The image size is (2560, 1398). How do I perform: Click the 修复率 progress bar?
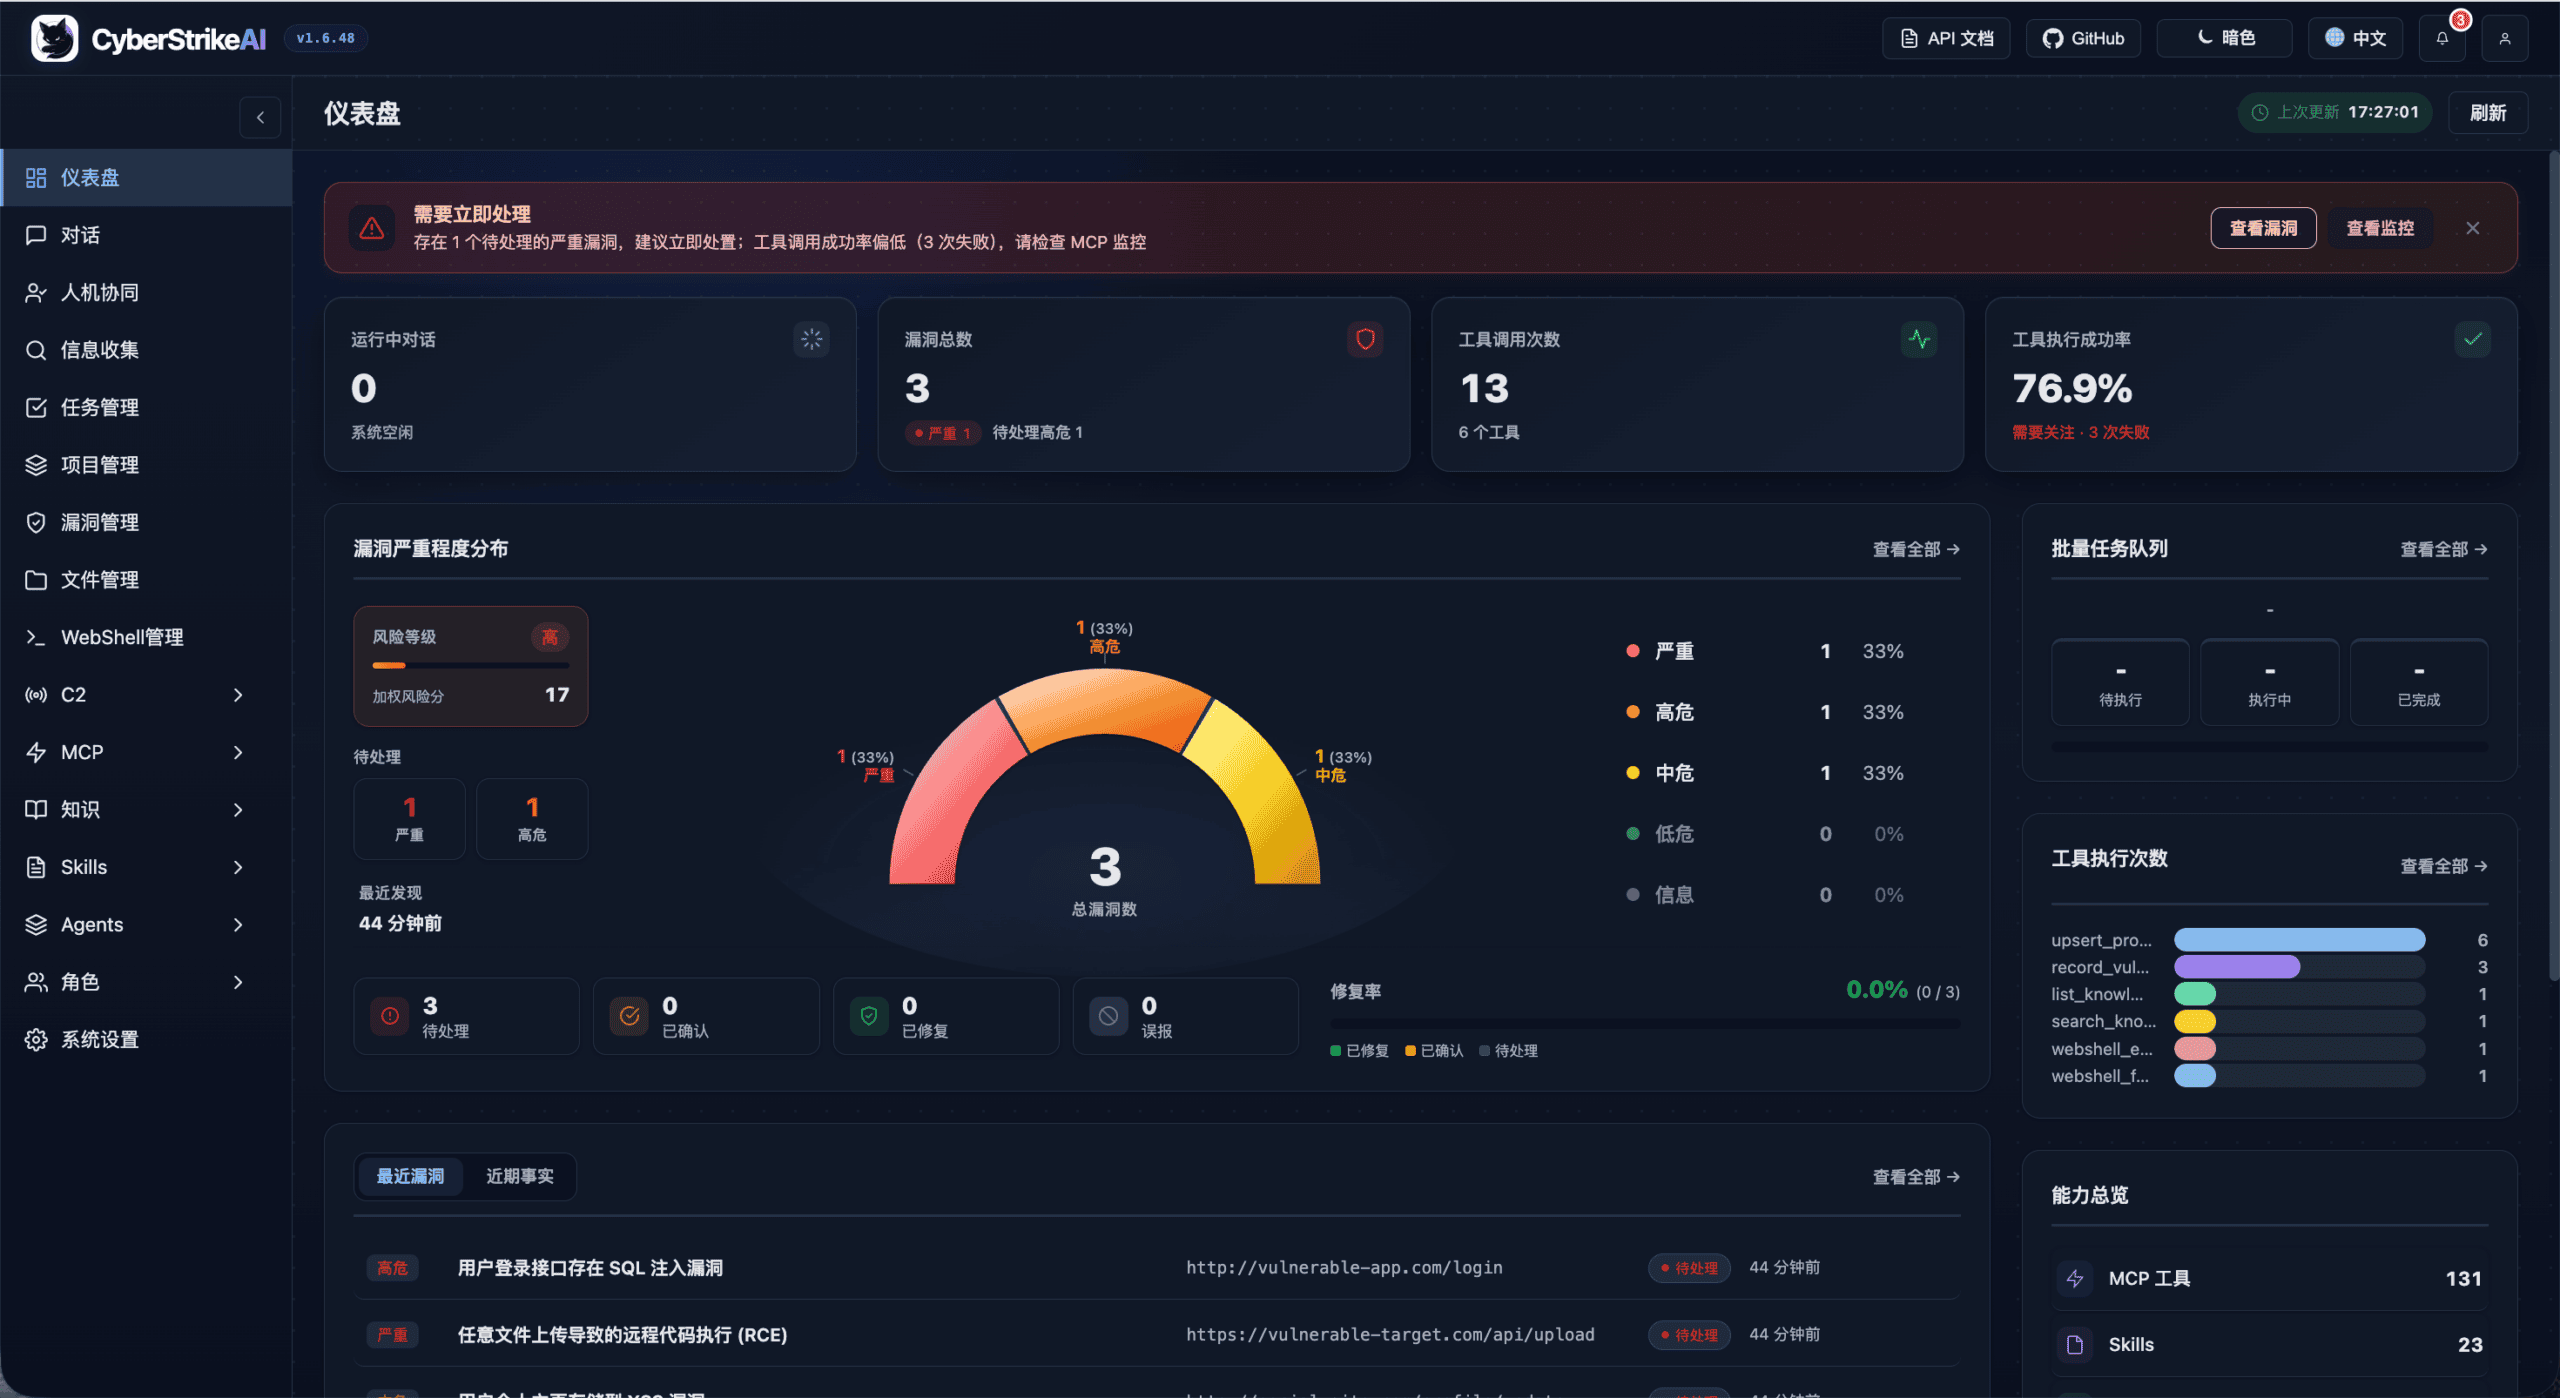[x=1645, y=1024]
